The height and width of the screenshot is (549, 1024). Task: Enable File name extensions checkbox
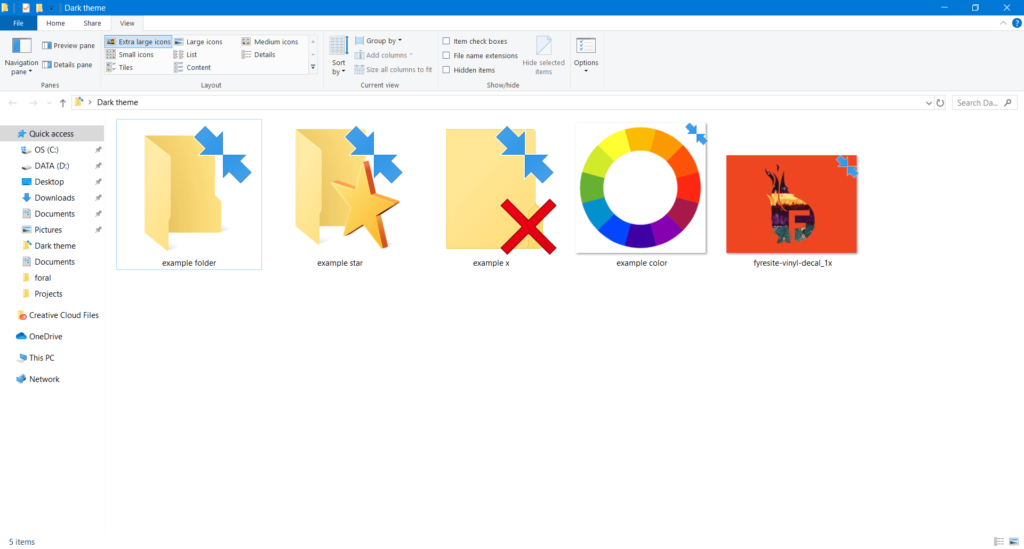point(446,55)
